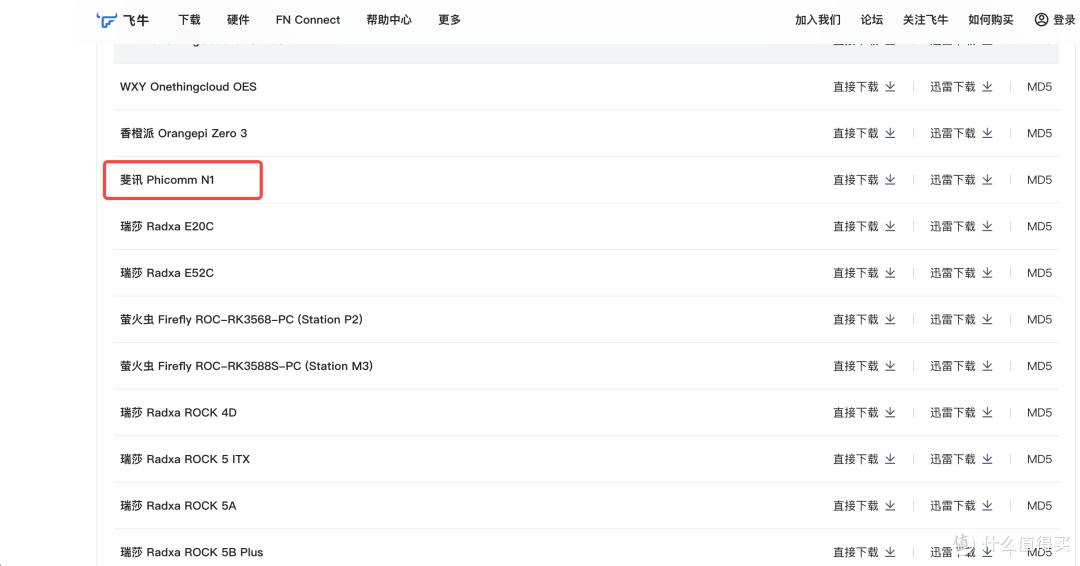The image size is (1080, 566).
Task: Show MD5 for Radxa ROCK 5A
Action: (1039, 506)
